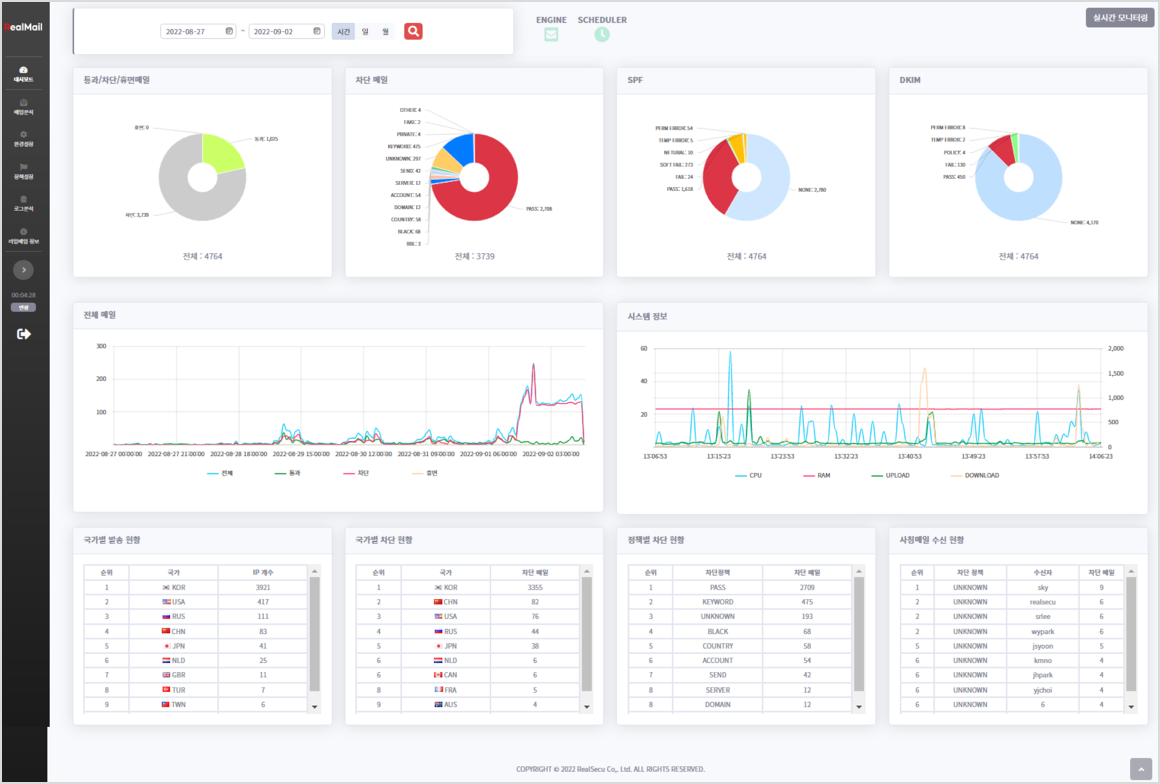Toggle the CPU series in system chart legend

tap(748, 475)
